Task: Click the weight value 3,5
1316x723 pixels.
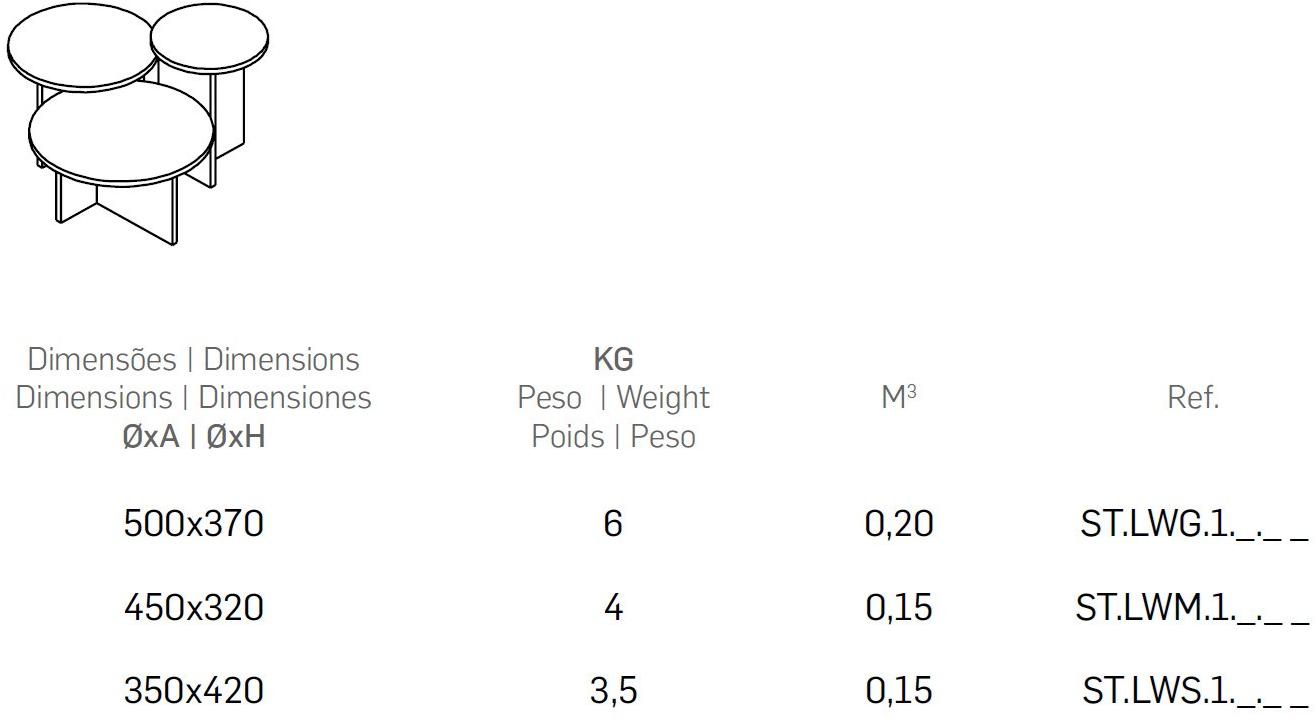Action: [x=613, y=690]
